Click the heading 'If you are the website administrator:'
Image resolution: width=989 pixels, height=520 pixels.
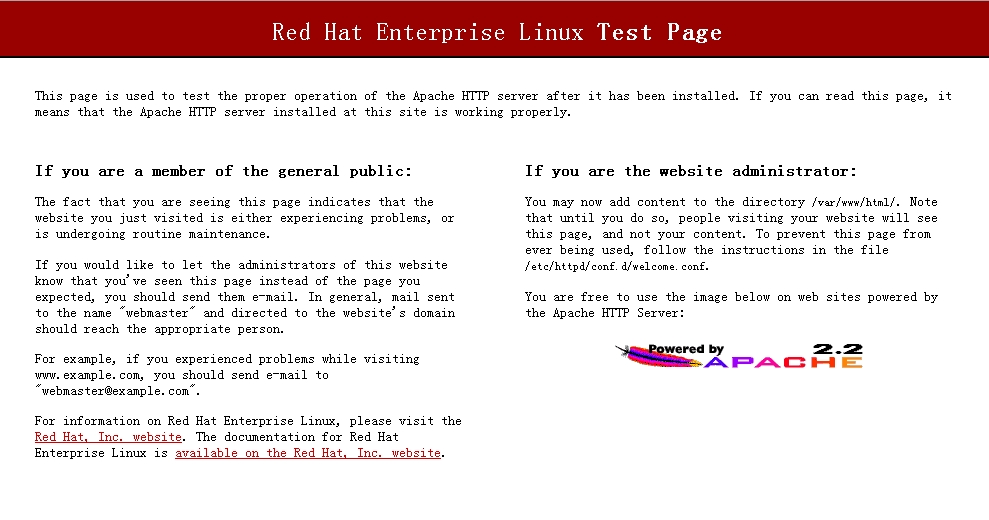coord(691,171)
